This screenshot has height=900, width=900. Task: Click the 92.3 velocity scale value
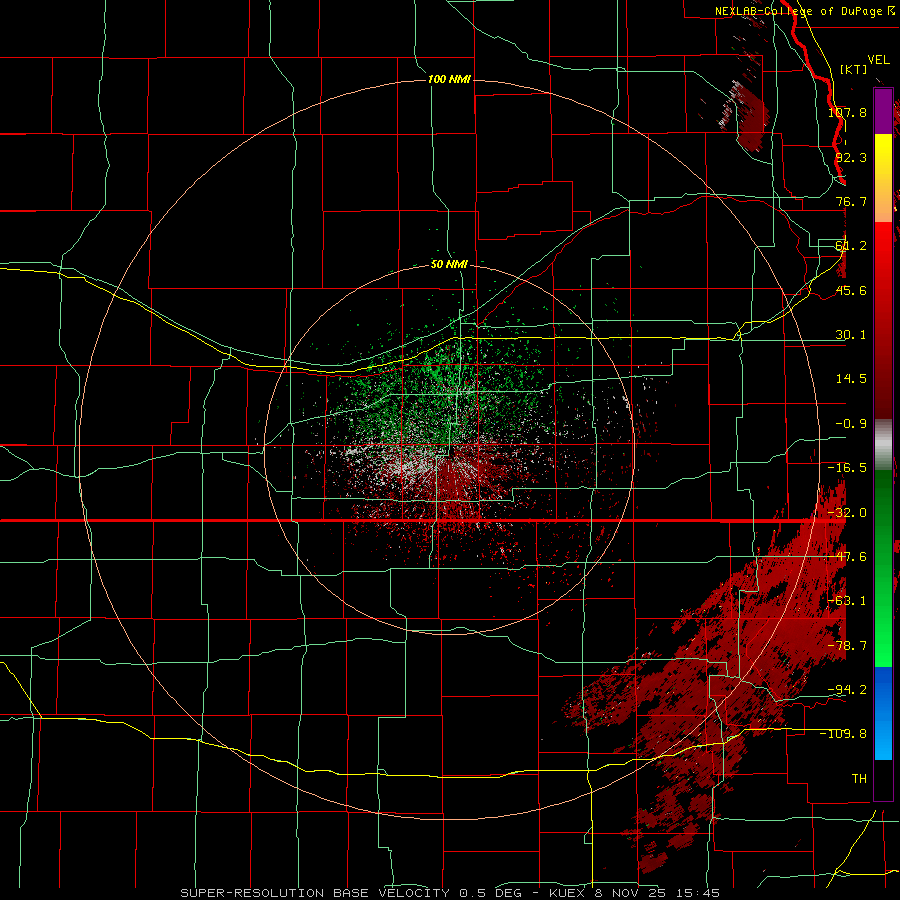[851, 157]
